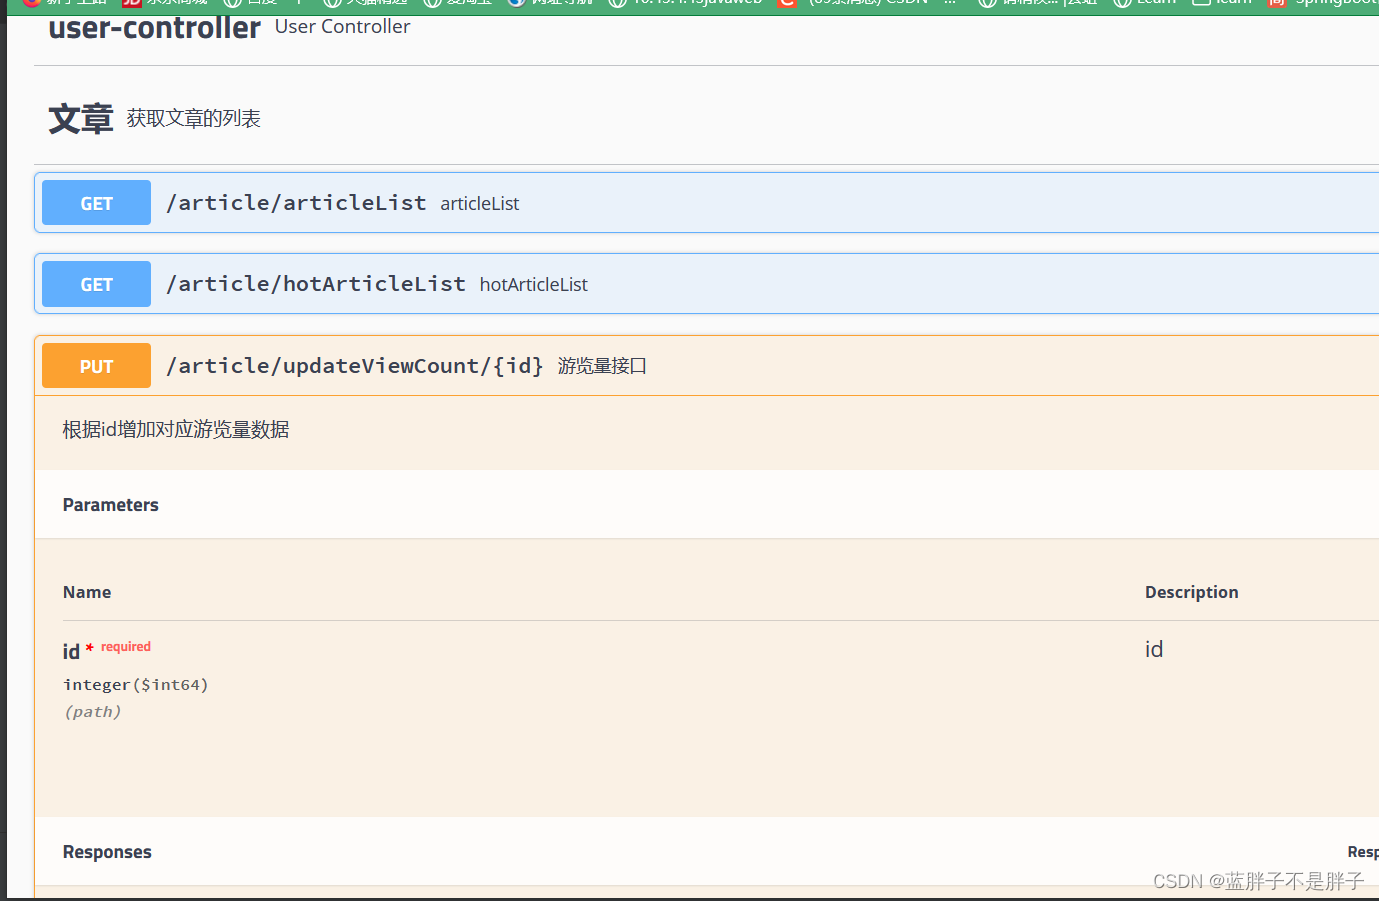Collapse the 文章 tag section
The height and width of the screenshot is (901, 1379).
tap(80, 119)
